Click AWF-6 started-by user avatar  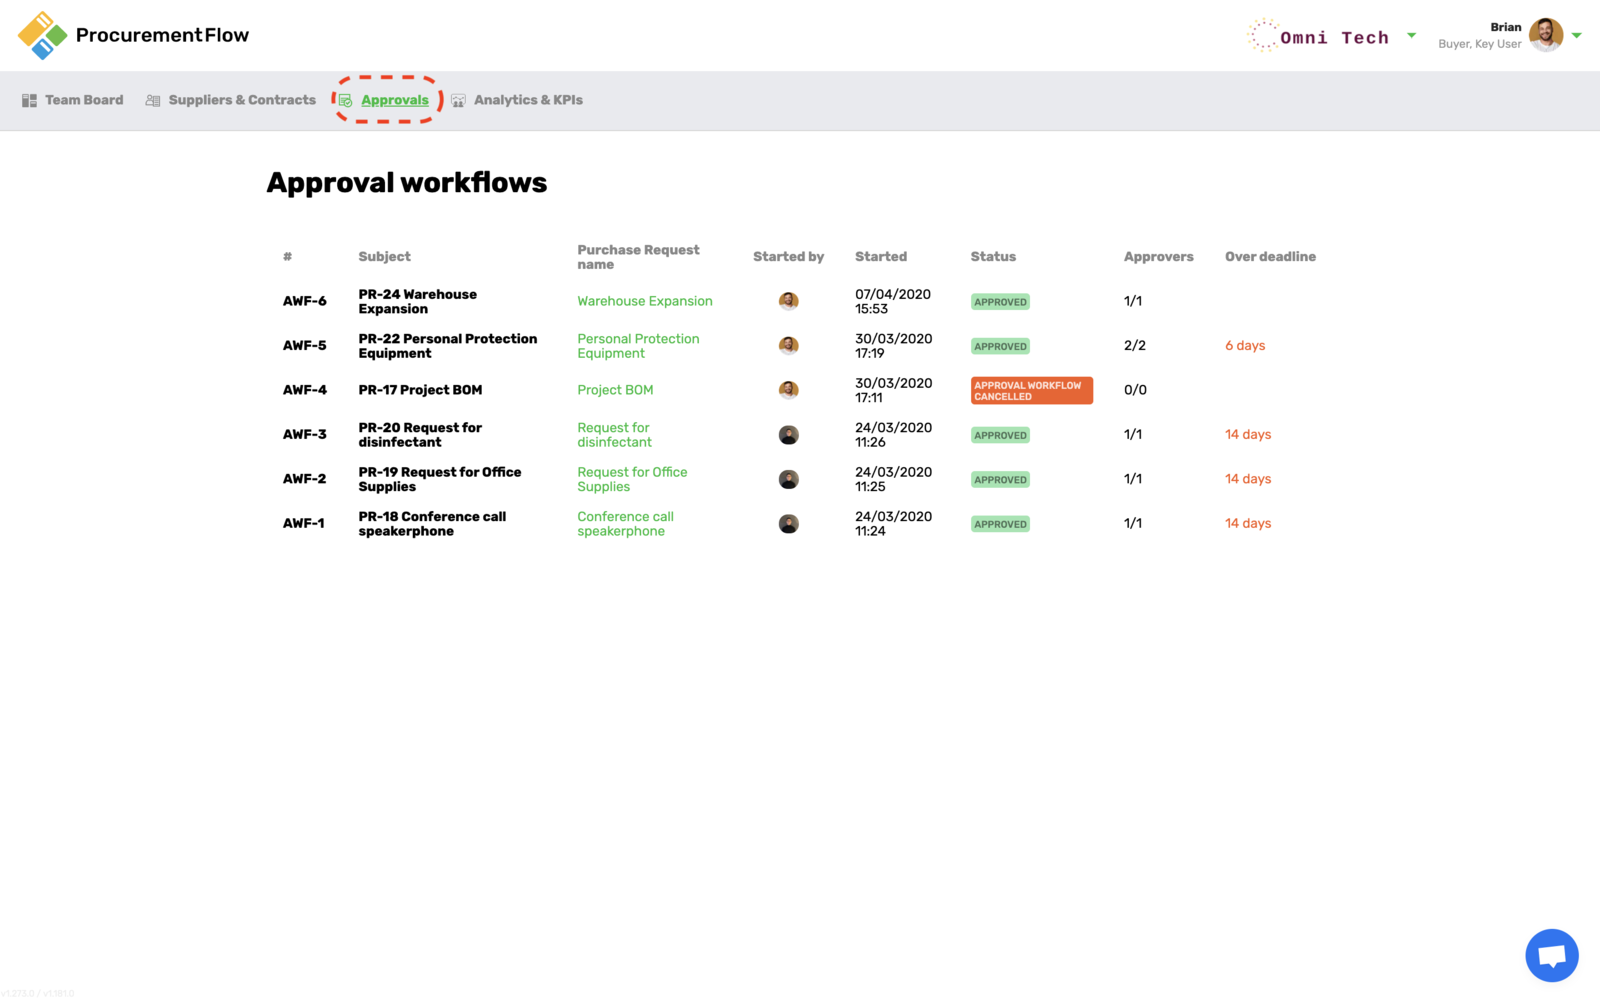click(788, 301)
